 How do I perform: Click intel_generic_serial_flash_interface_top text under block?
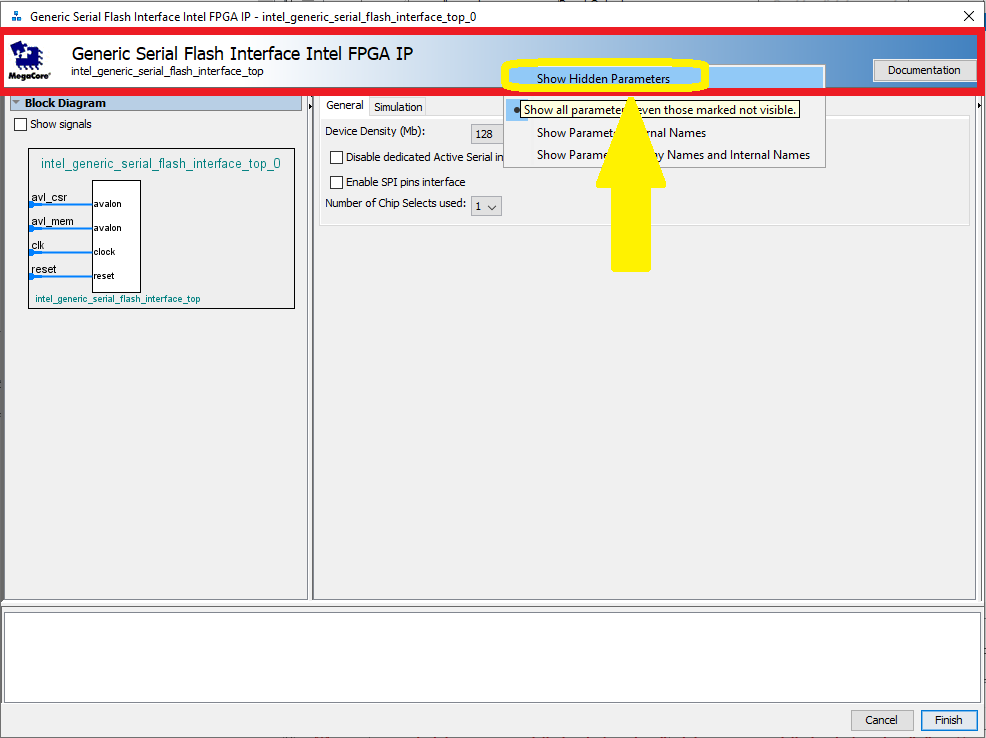pyautogui.click(x=118, y=299)
